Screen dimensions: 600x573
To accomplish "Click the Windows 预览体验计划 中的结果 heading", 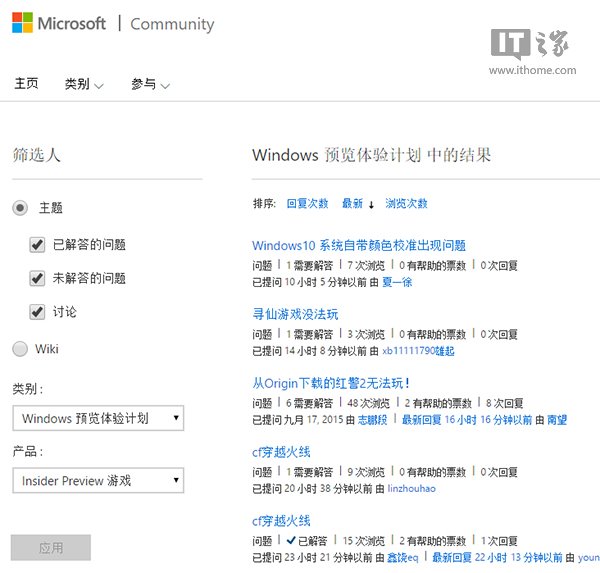I will tap(371, 155).
